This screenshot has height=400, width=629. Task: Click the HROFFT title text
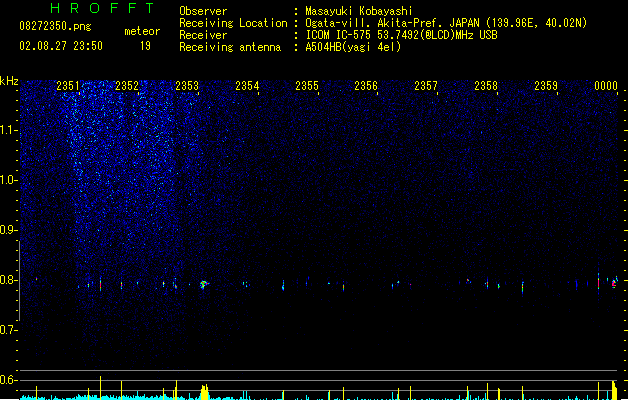[x=102, y=8]
